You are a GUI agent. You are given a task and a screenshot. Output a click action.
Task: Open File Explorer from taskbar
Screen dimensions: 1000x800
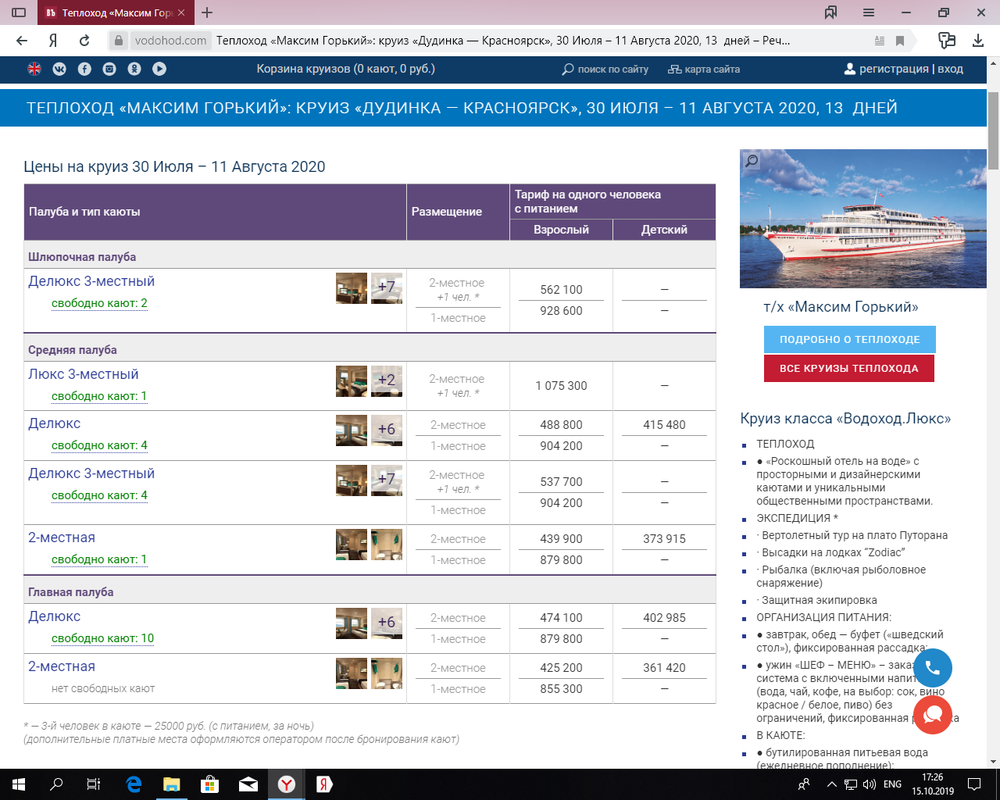[172, 784]
